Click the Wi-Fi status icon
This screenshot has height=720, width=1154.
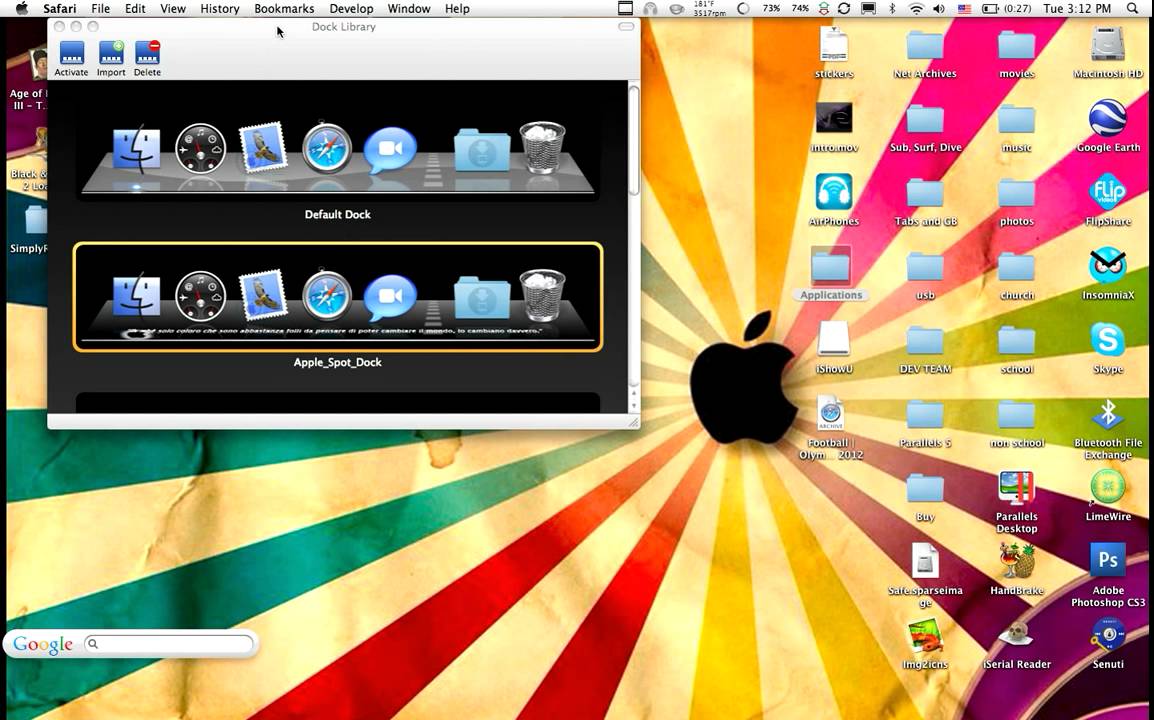pyautogui.click(x=916, y=9)
